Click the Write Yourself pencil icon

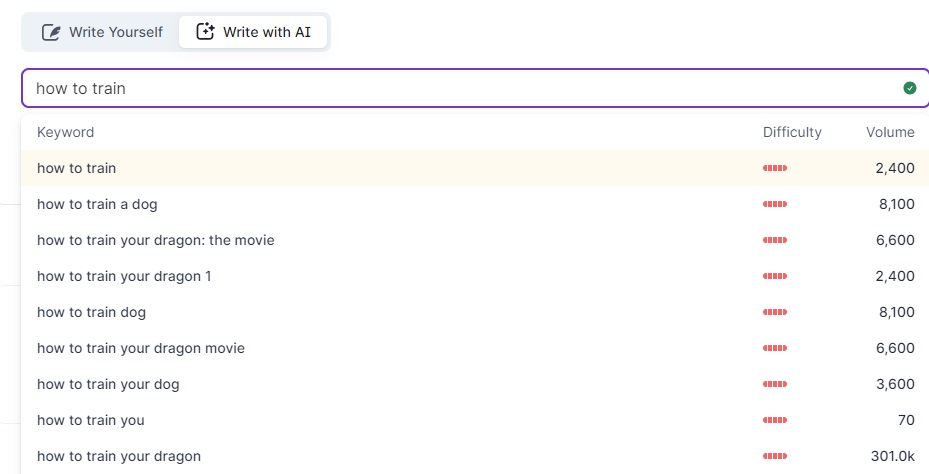[51, 32]
